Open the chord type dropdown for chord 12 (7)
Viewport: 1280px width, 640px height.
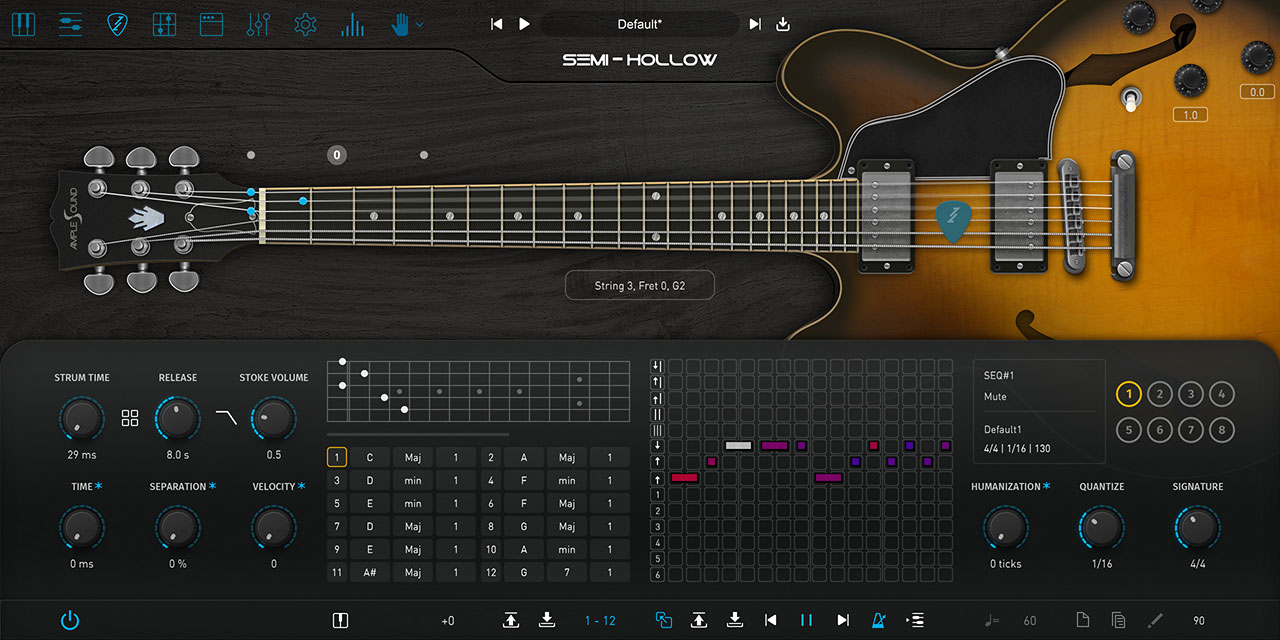(567, 573)
